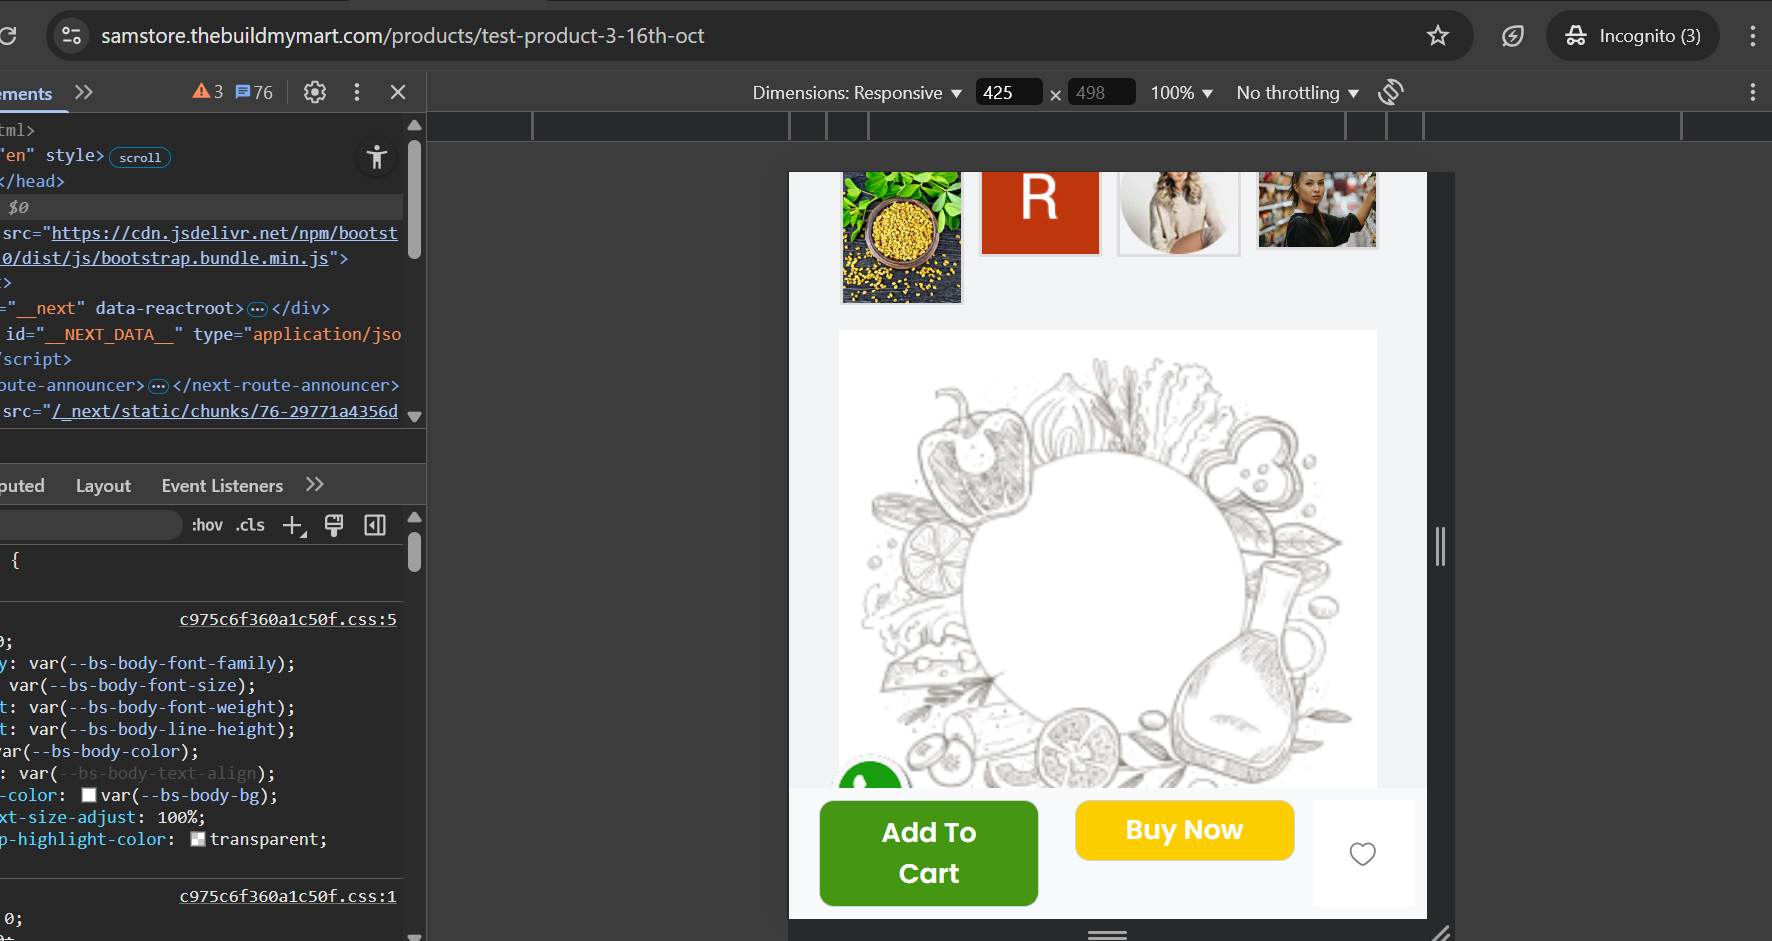Click the viewport right-edge resize handle

coord(1440,546)
